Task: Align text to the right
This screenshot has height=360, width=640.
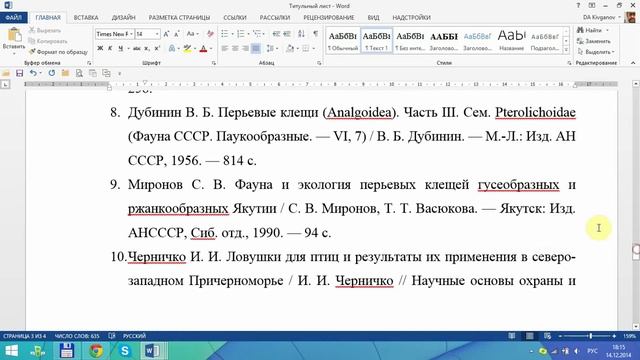Action: (245, 49)
